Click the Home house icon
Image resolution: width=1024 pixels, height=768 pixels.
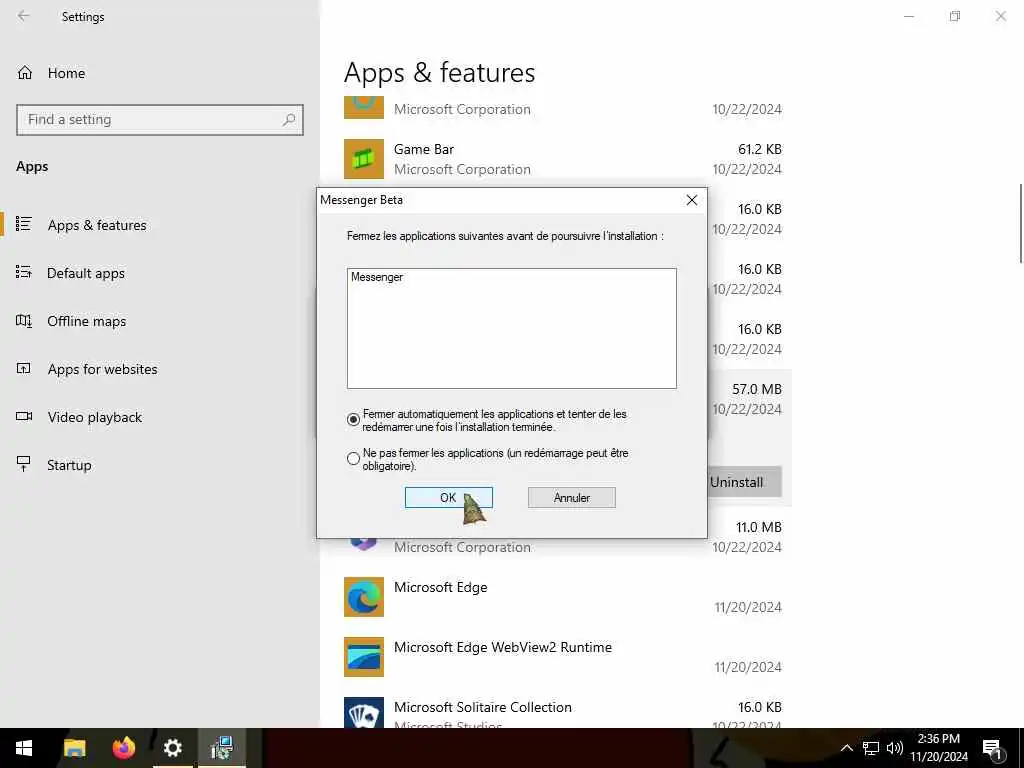[x=25, y=73]
